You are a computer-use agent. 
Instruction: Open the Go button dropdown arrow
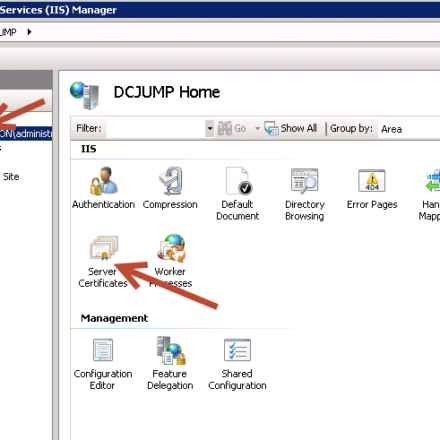(x=257, y=128)
